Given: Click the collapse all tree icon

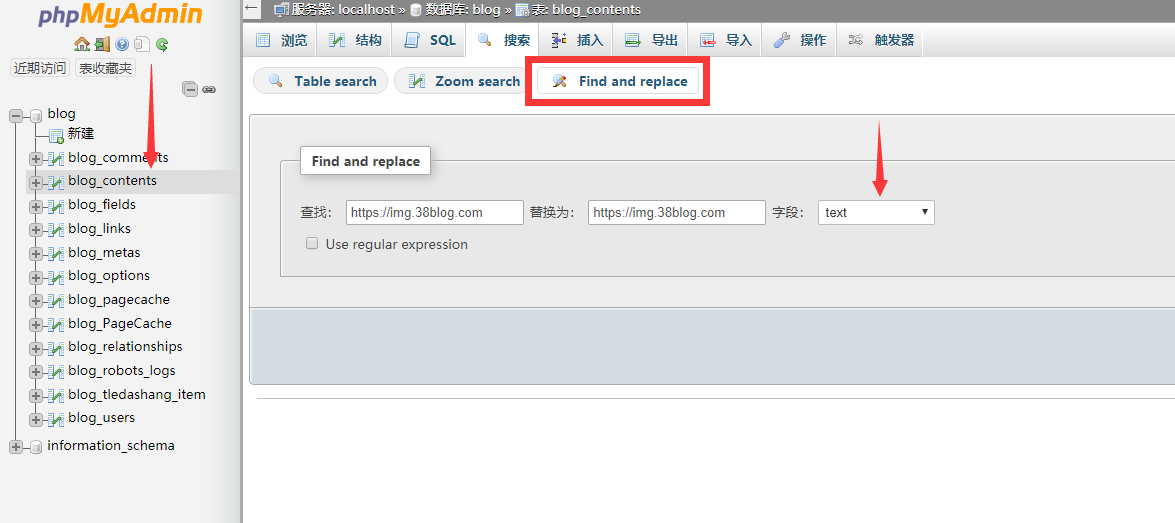Looking at the screenshot, I should point(190,89).
